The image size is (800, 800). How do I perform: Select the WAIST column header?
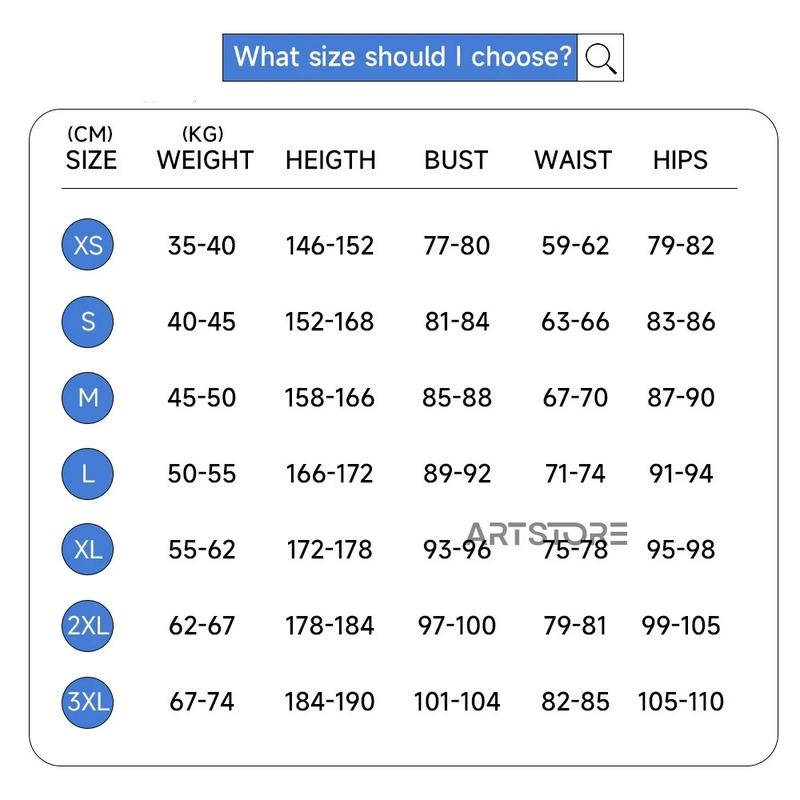tap(573, 160)
